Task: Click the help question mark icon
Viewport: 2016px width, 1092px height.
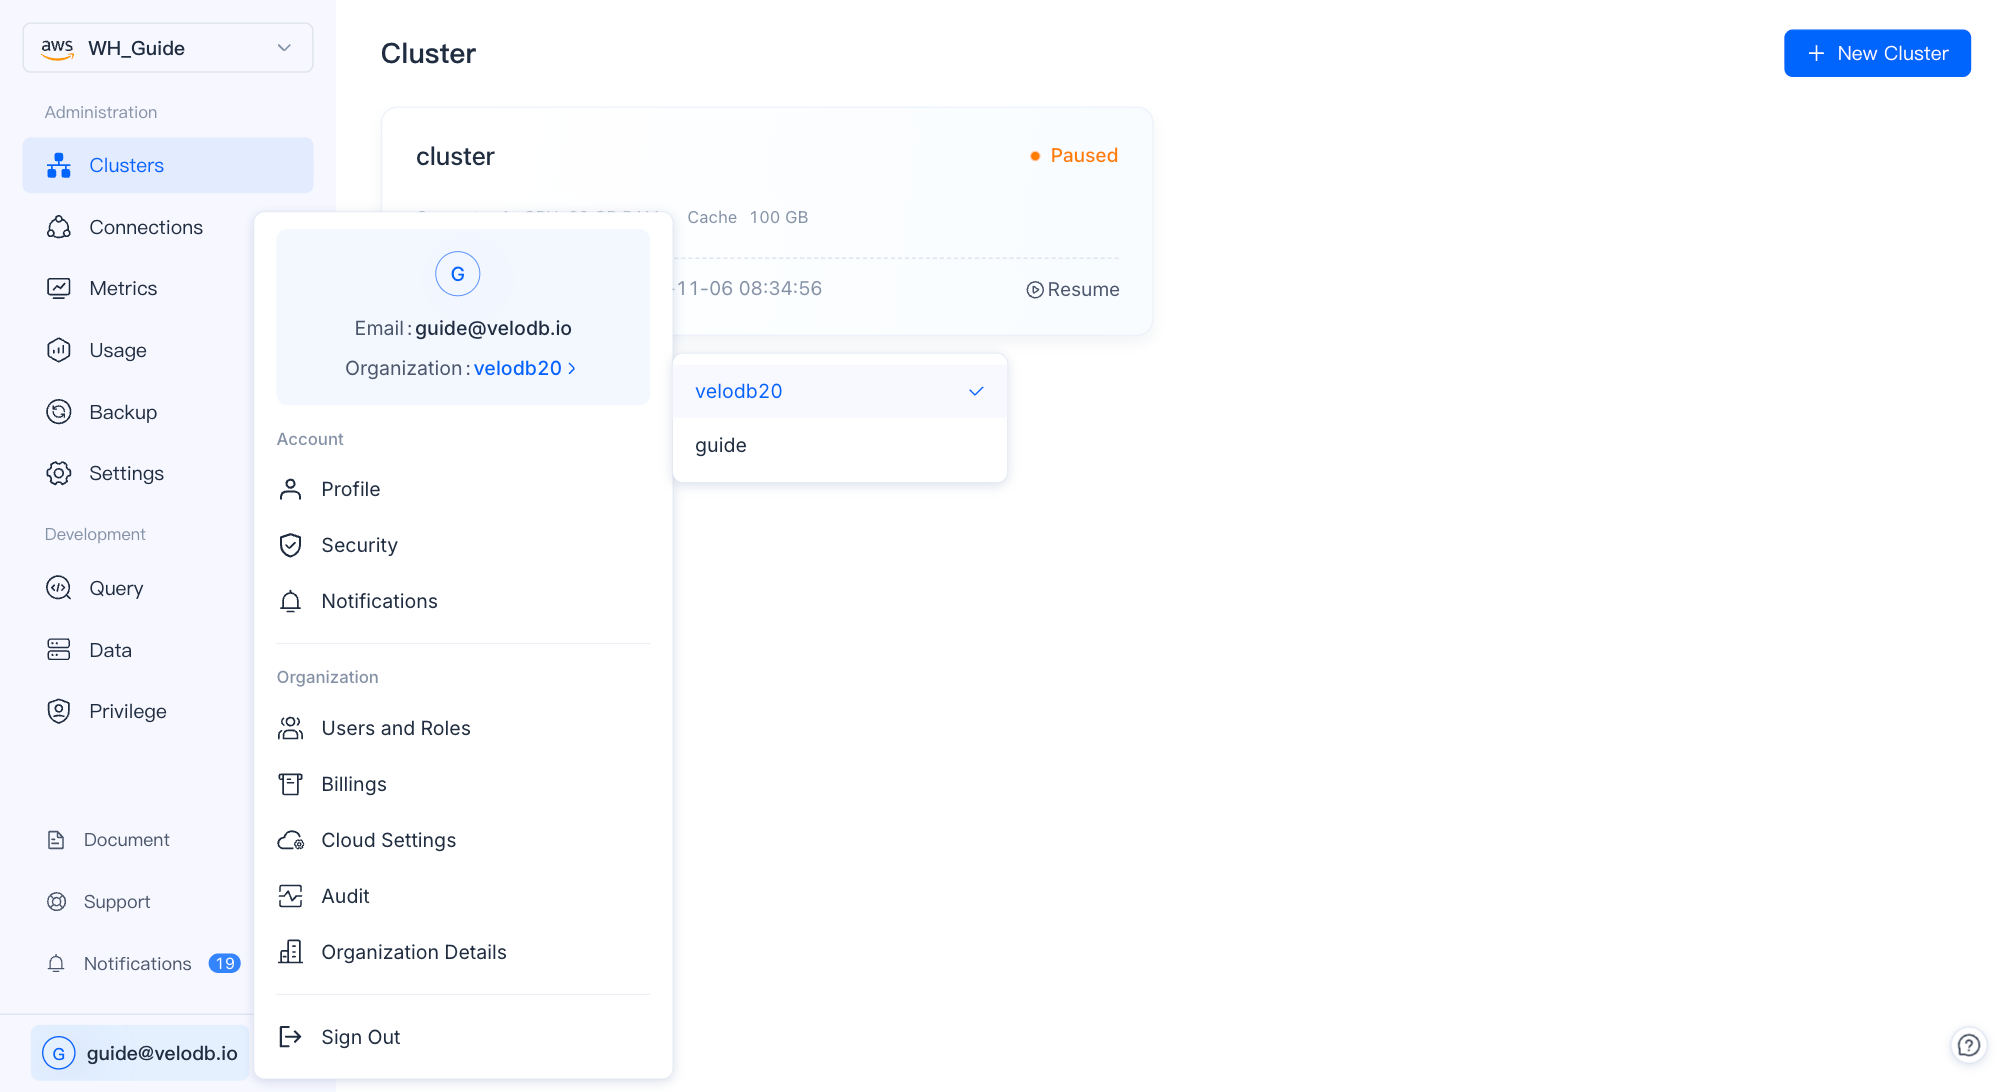Action: 1968,1045
